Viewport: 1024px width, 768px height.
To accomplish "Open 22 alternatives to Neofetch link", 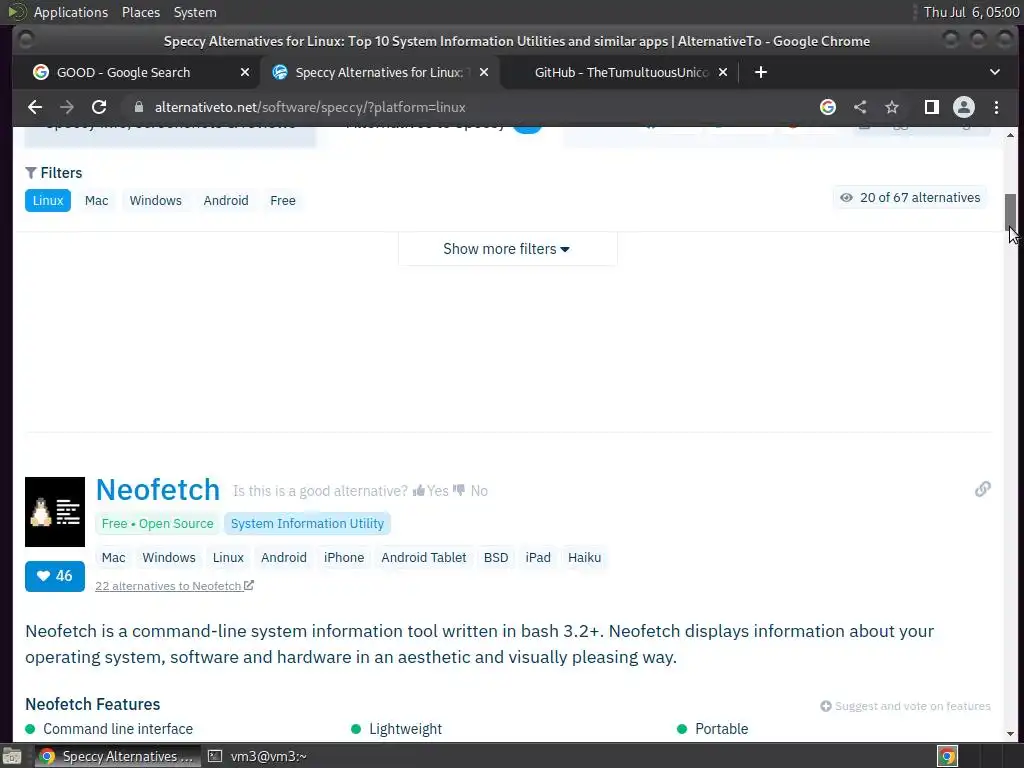I will point(174,586).
